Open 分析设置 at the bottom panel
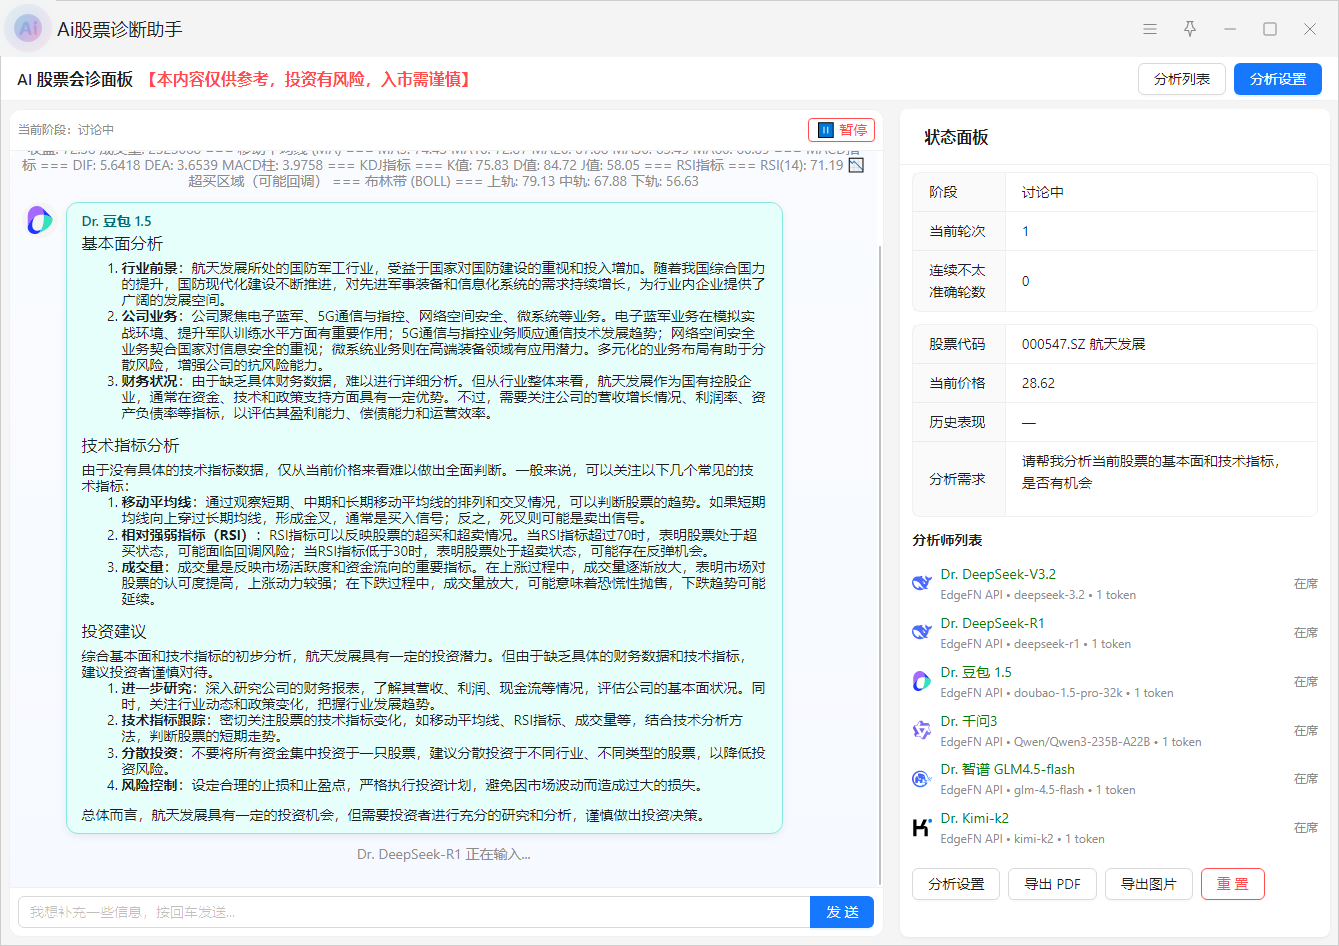 coord(956,884)
